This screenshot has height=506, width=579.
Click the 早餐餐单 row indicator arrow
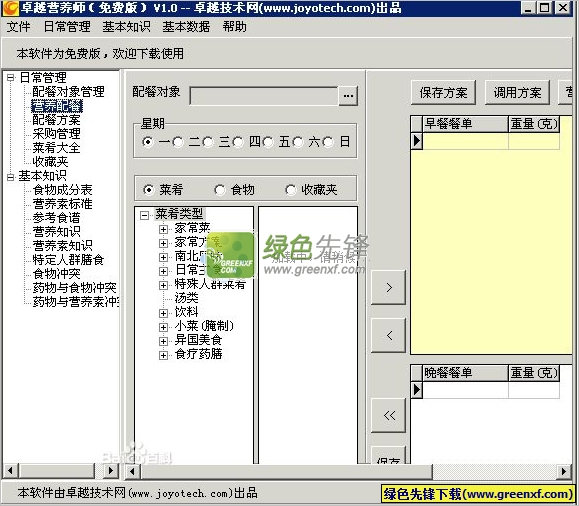[x=417, y=141]
